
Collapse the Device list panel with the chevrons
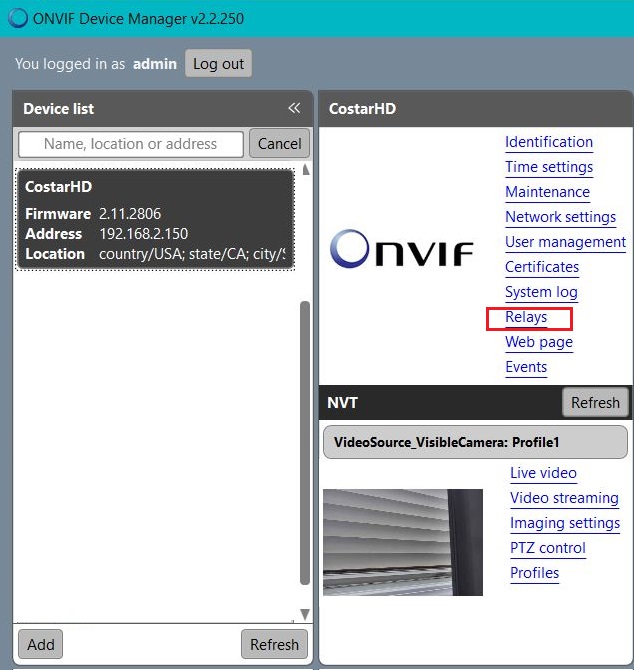pyautogui.click(x=294, y=108)
